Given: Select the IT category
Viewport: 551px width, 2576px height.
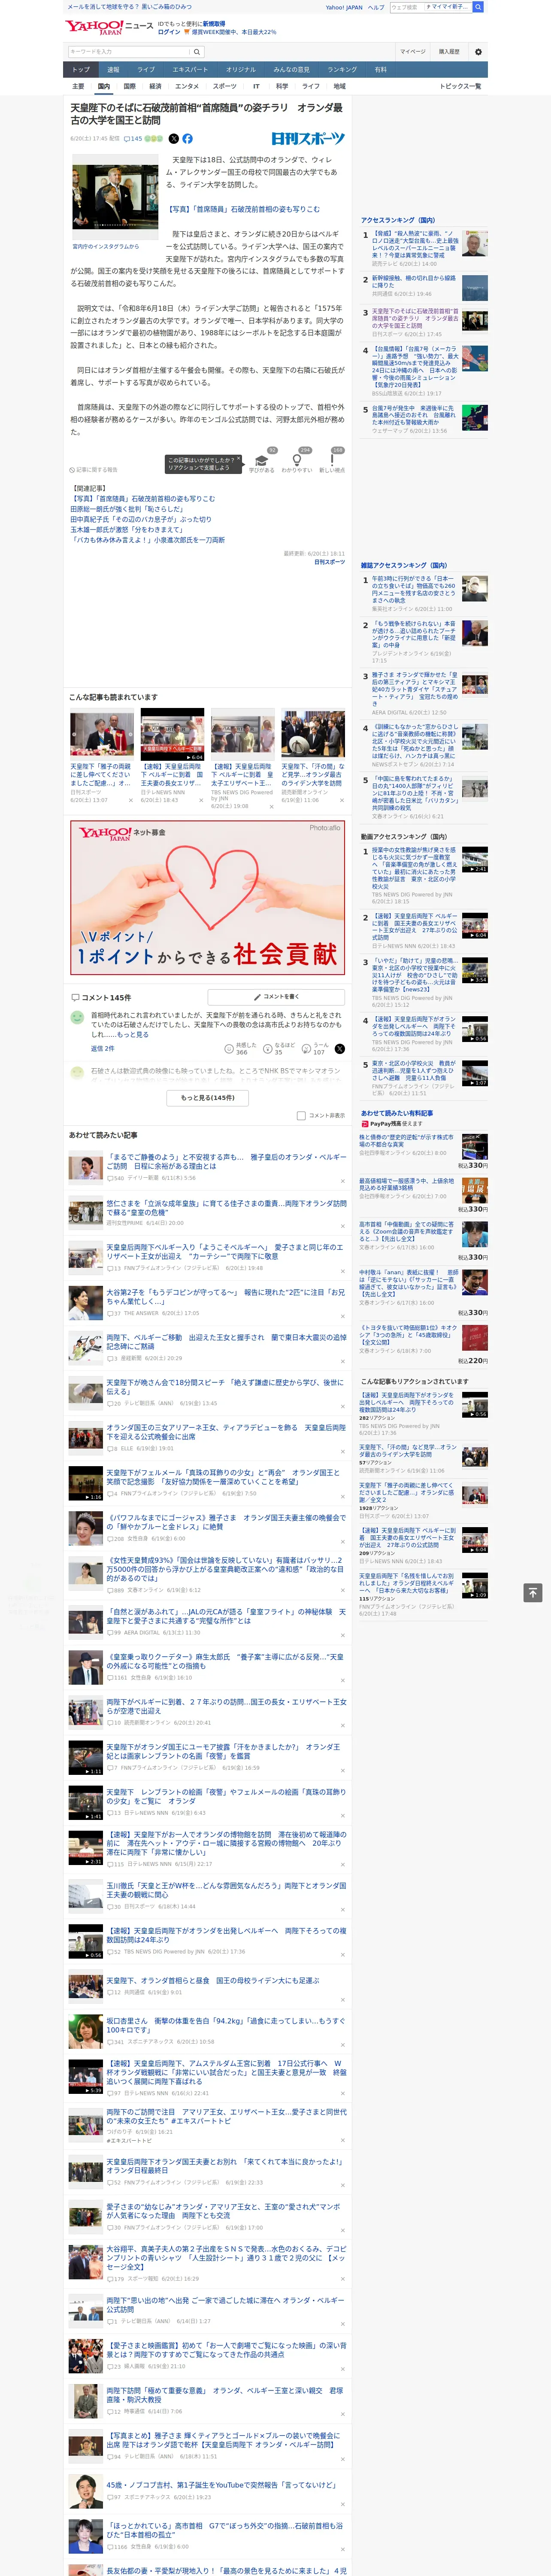Looking at the screenshot, I should pyautogui.click(x=256, y=86).
